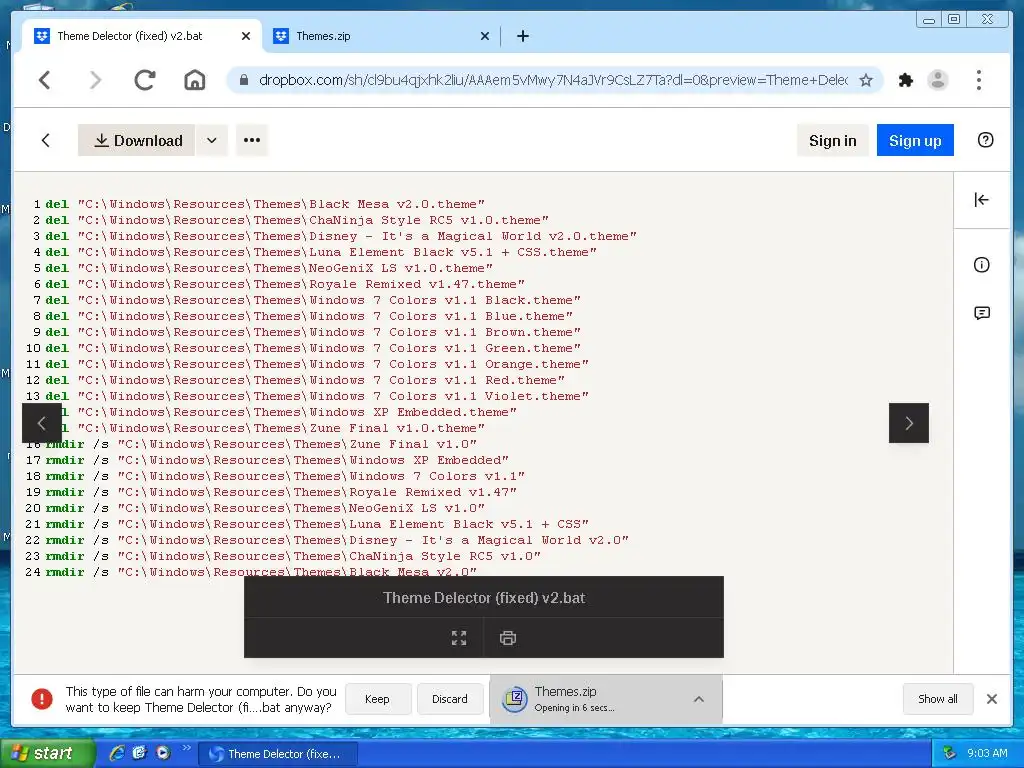Click the red download warning icon
Viewport: 1024px width, 768px height.
tap(42, 699)
